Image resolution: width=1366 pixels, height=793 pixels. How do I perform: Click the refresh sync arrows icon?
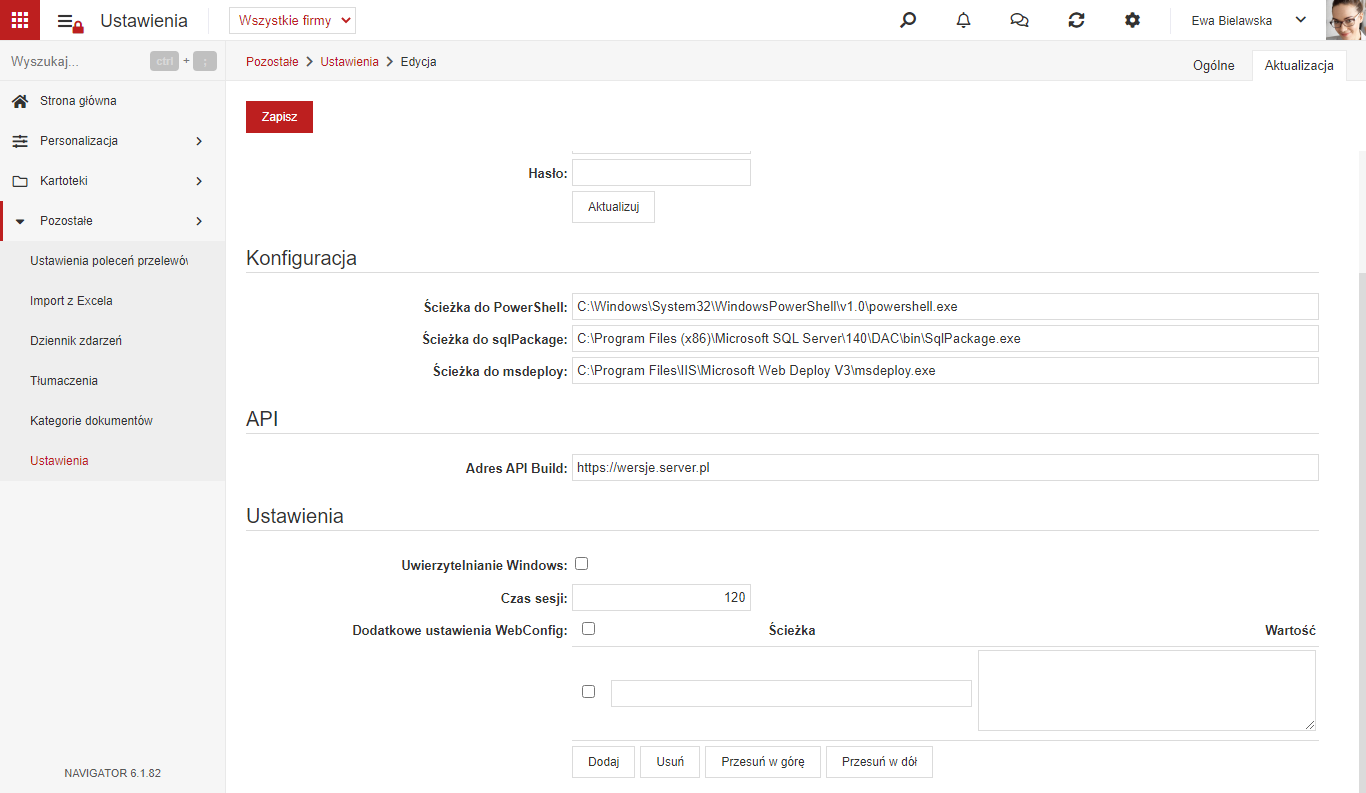pos(1076,20)
